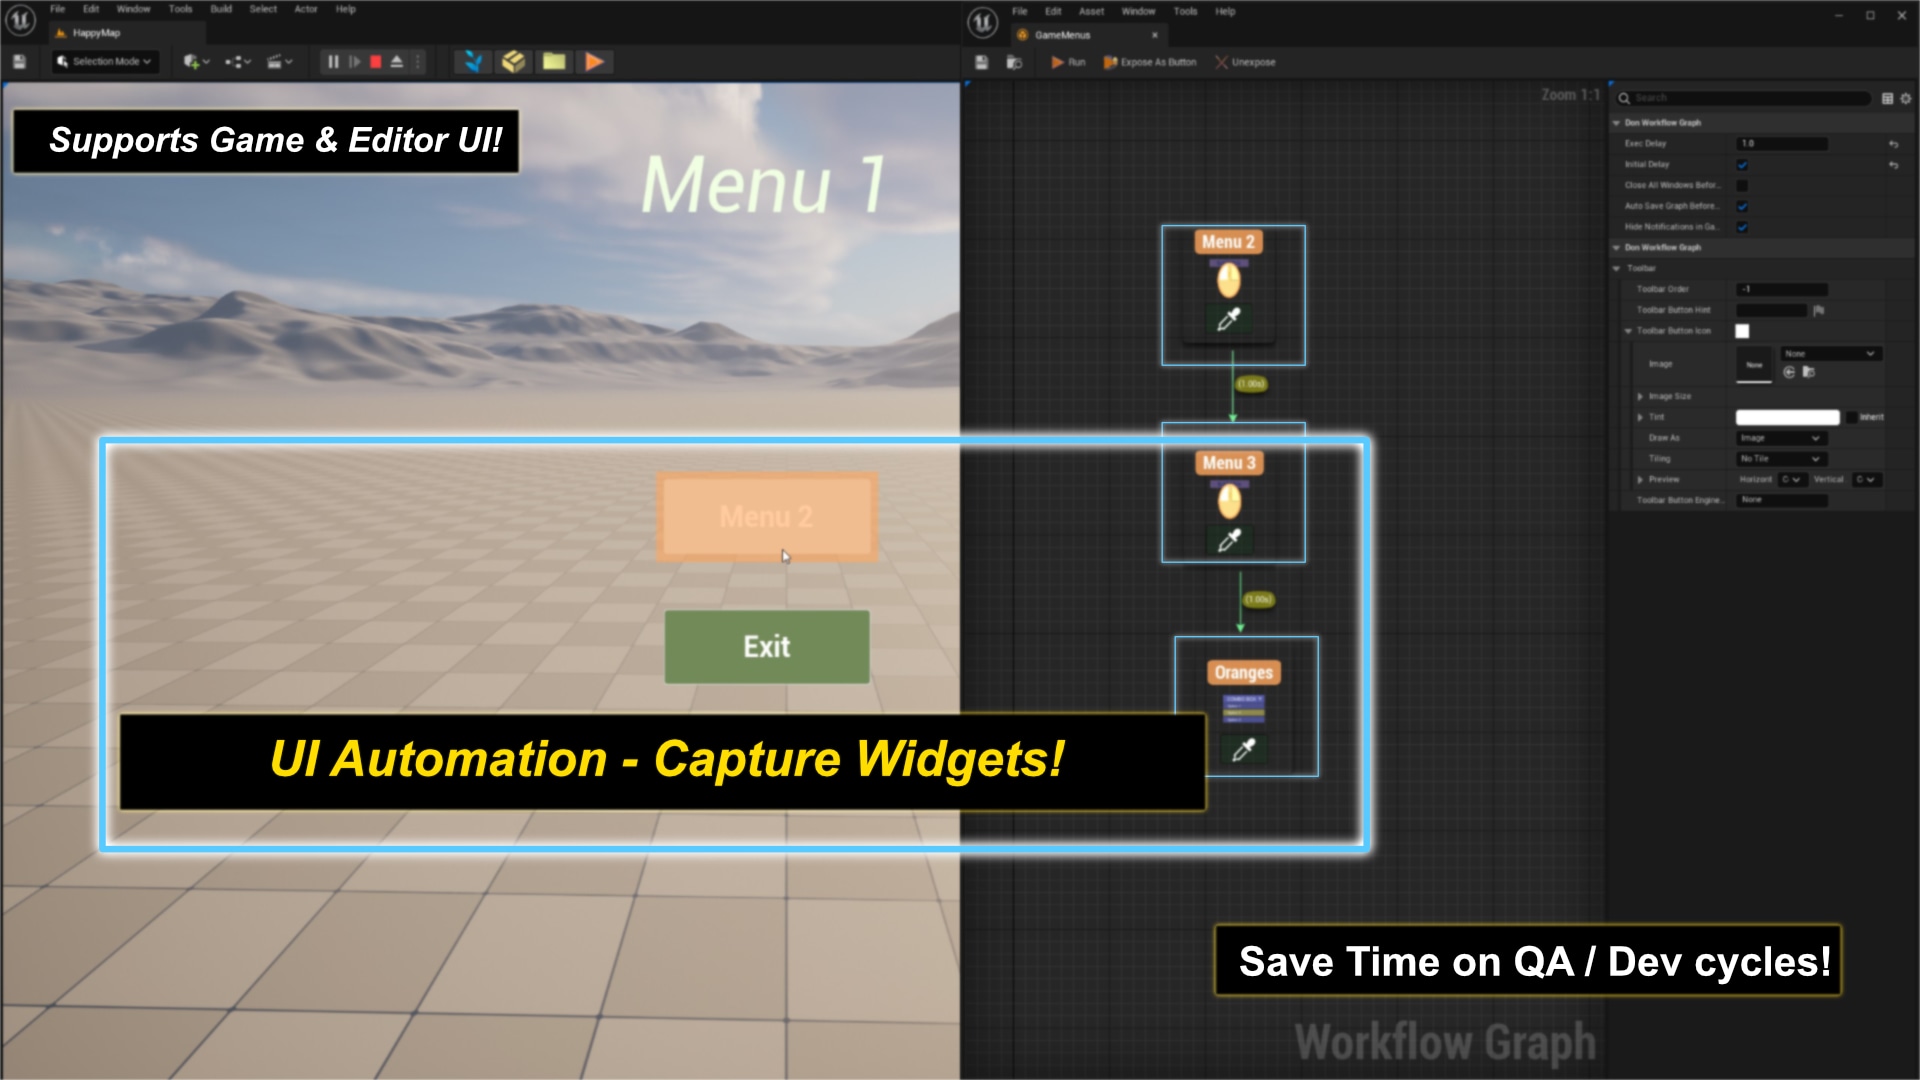Click the yellow folder toolbar icon
The width and height of the screenshot is (1920, 1080).
(554, 62)
